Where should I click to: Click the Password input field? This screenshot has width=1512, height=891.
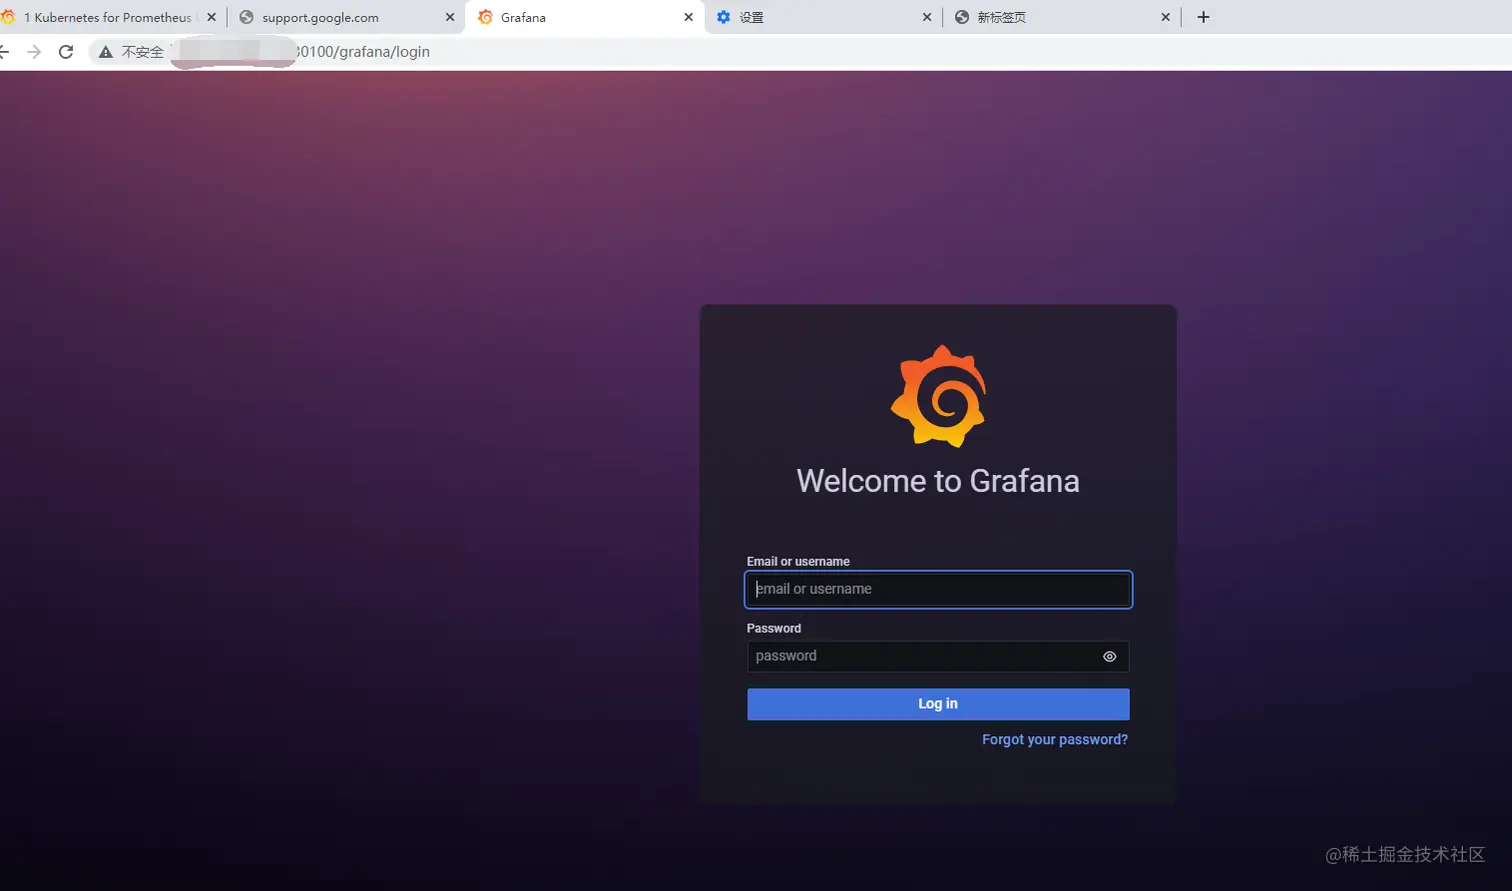[x=938, y=656]
